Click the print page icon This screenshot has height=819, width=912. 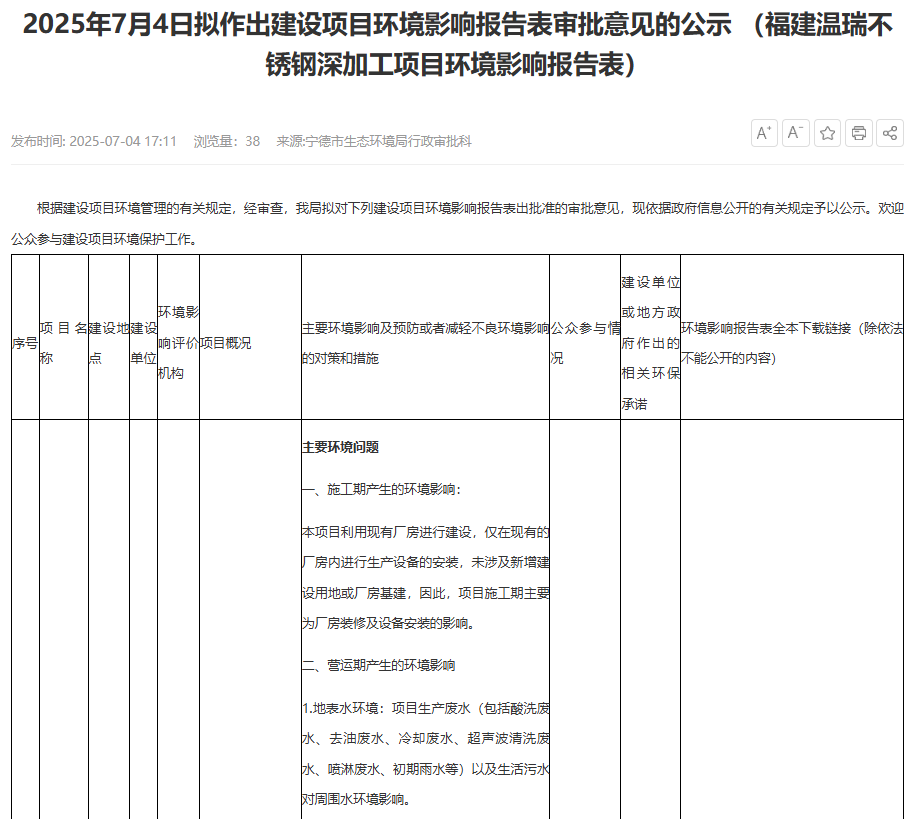click(x=858, y=133)
